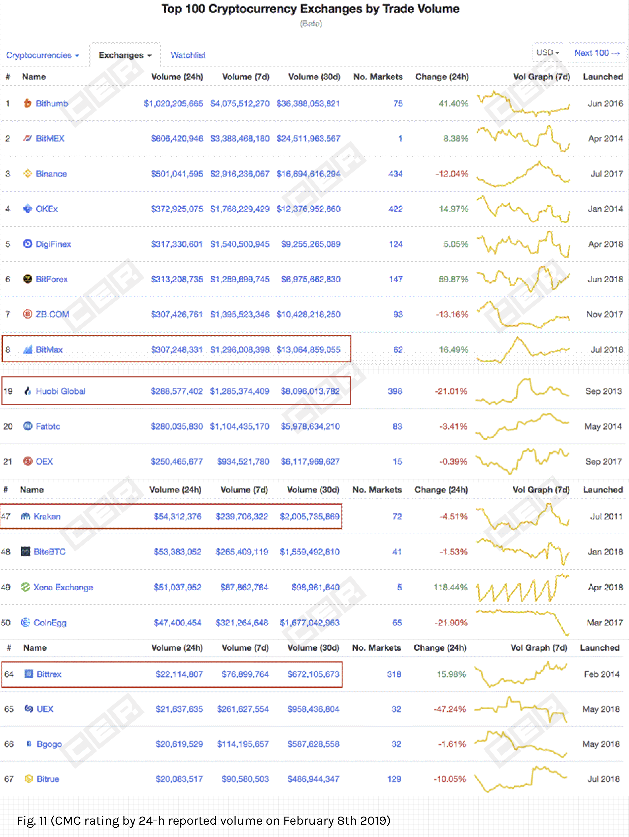Click the DigiFinex logo icon
Screen dimensions: 629x837
pyautogui.click(x=27, y=244)
